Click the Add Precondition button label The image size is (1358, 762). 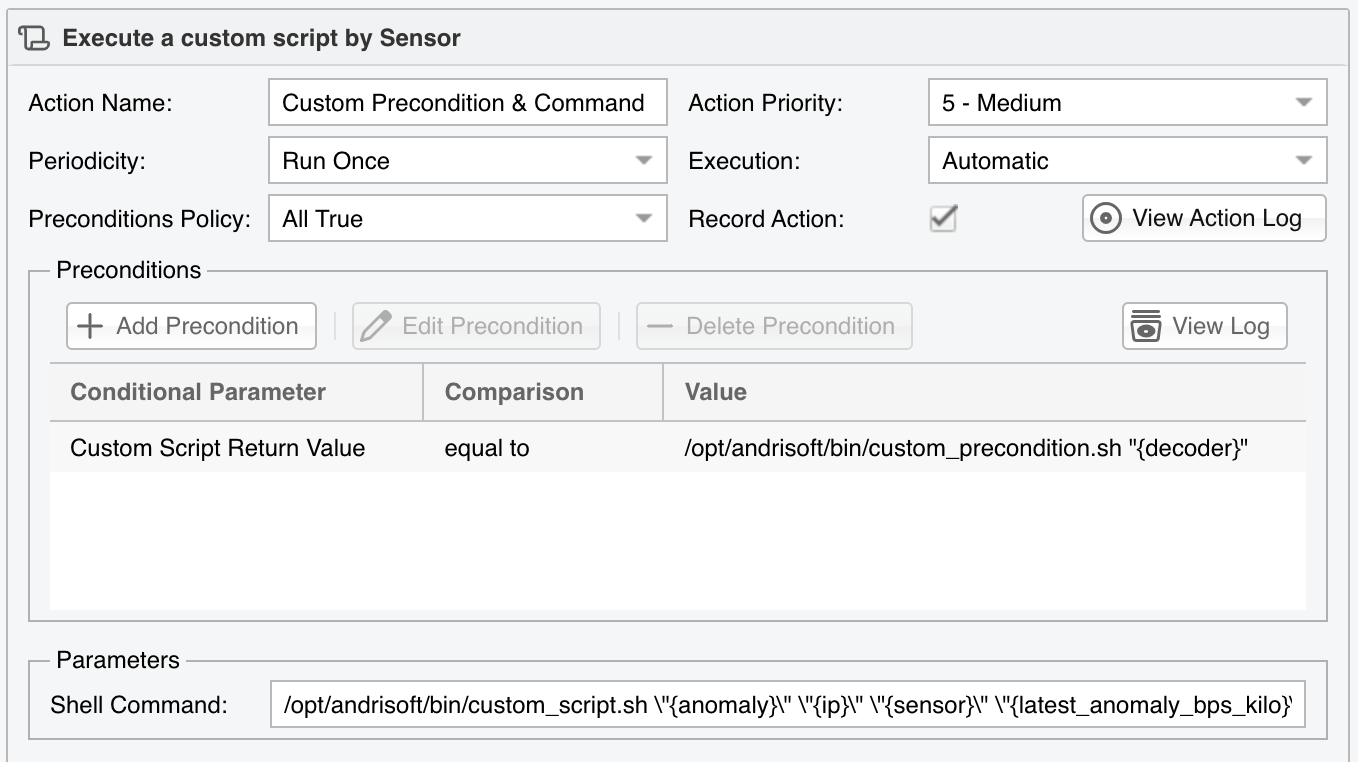tap(207, 326)
